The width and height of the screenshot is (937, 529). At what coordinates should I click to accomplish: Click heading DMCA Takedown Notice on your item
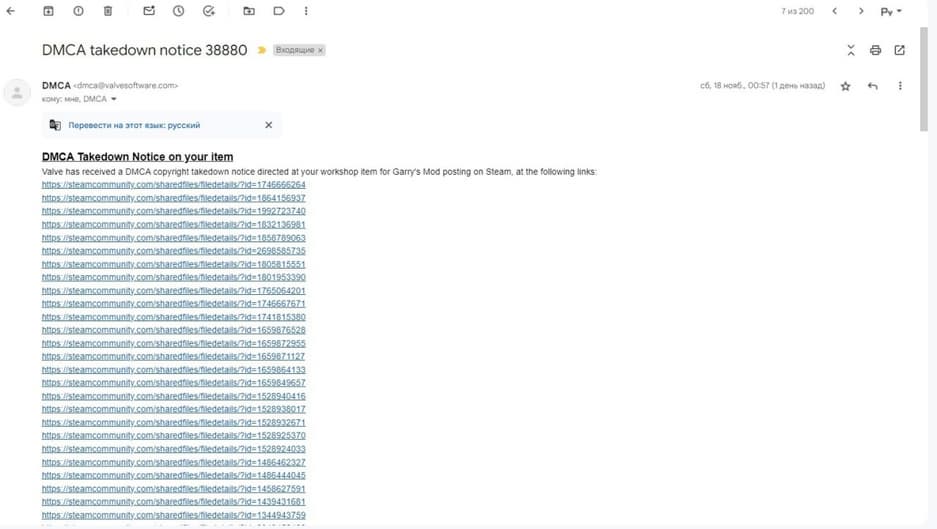pos(137,157)
